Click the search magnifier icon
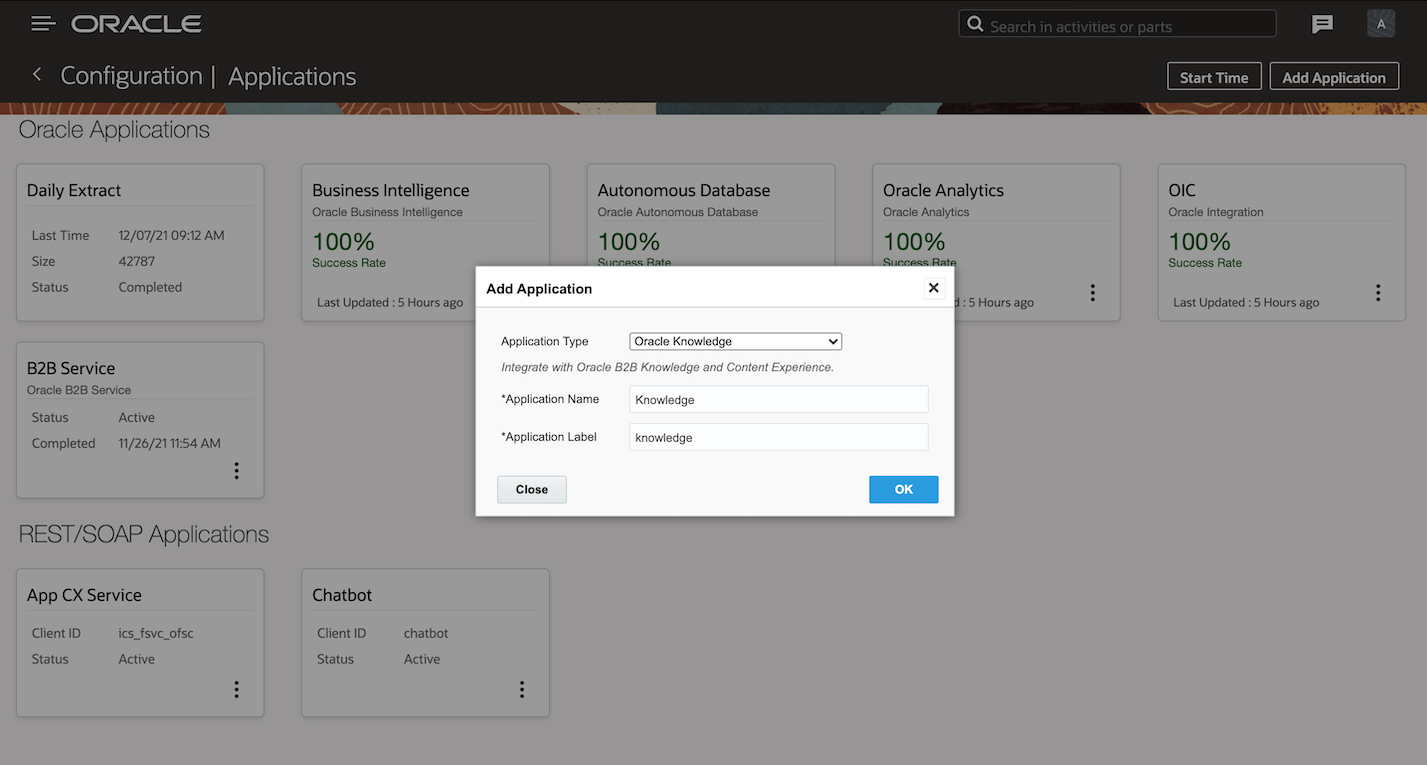 tap(975, 25)
